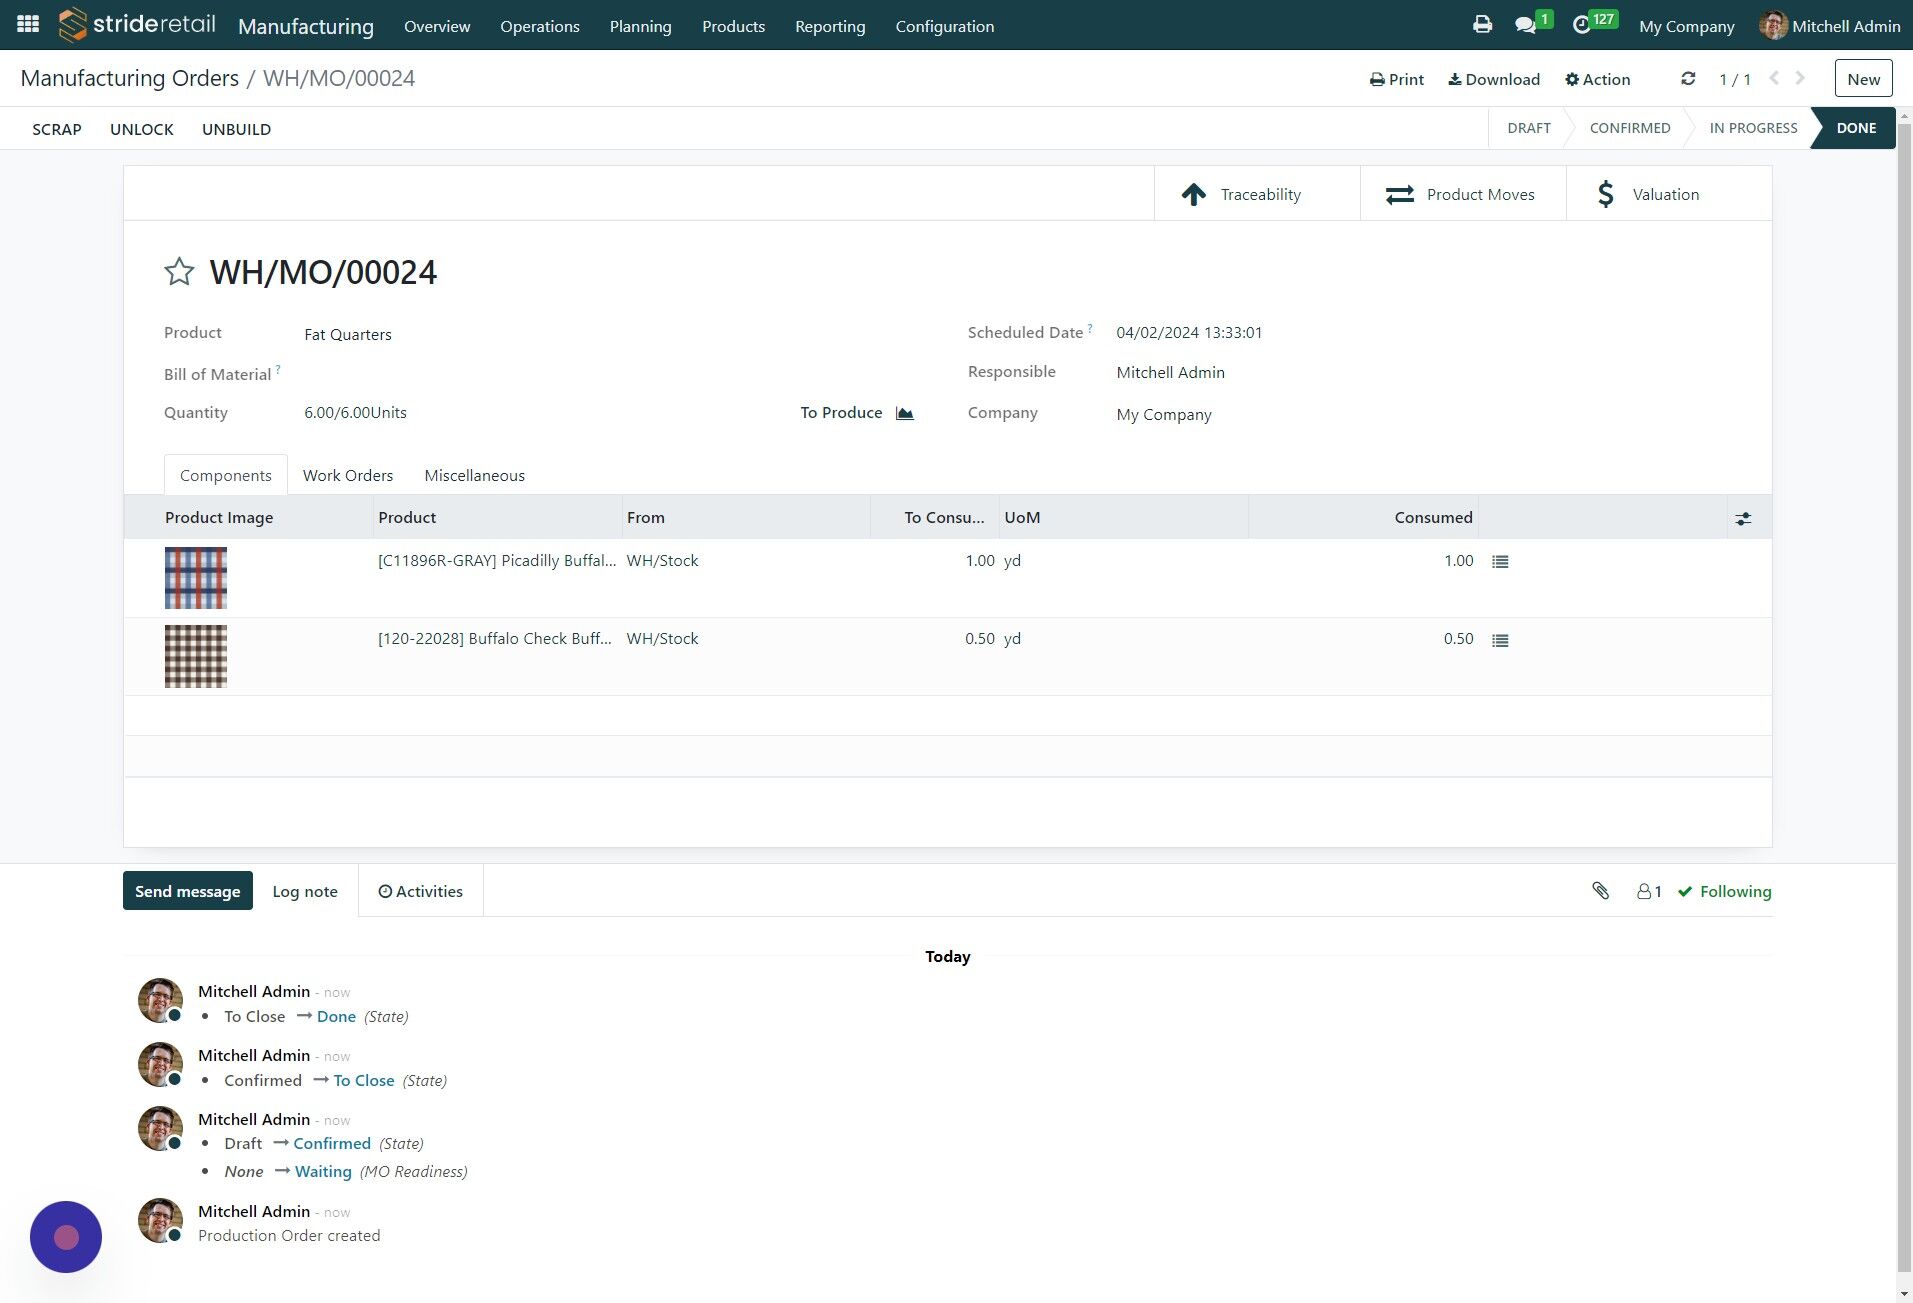Click the refresh record icon
Screen dimensions: 1913x1303
click(x=1688, y=79)
